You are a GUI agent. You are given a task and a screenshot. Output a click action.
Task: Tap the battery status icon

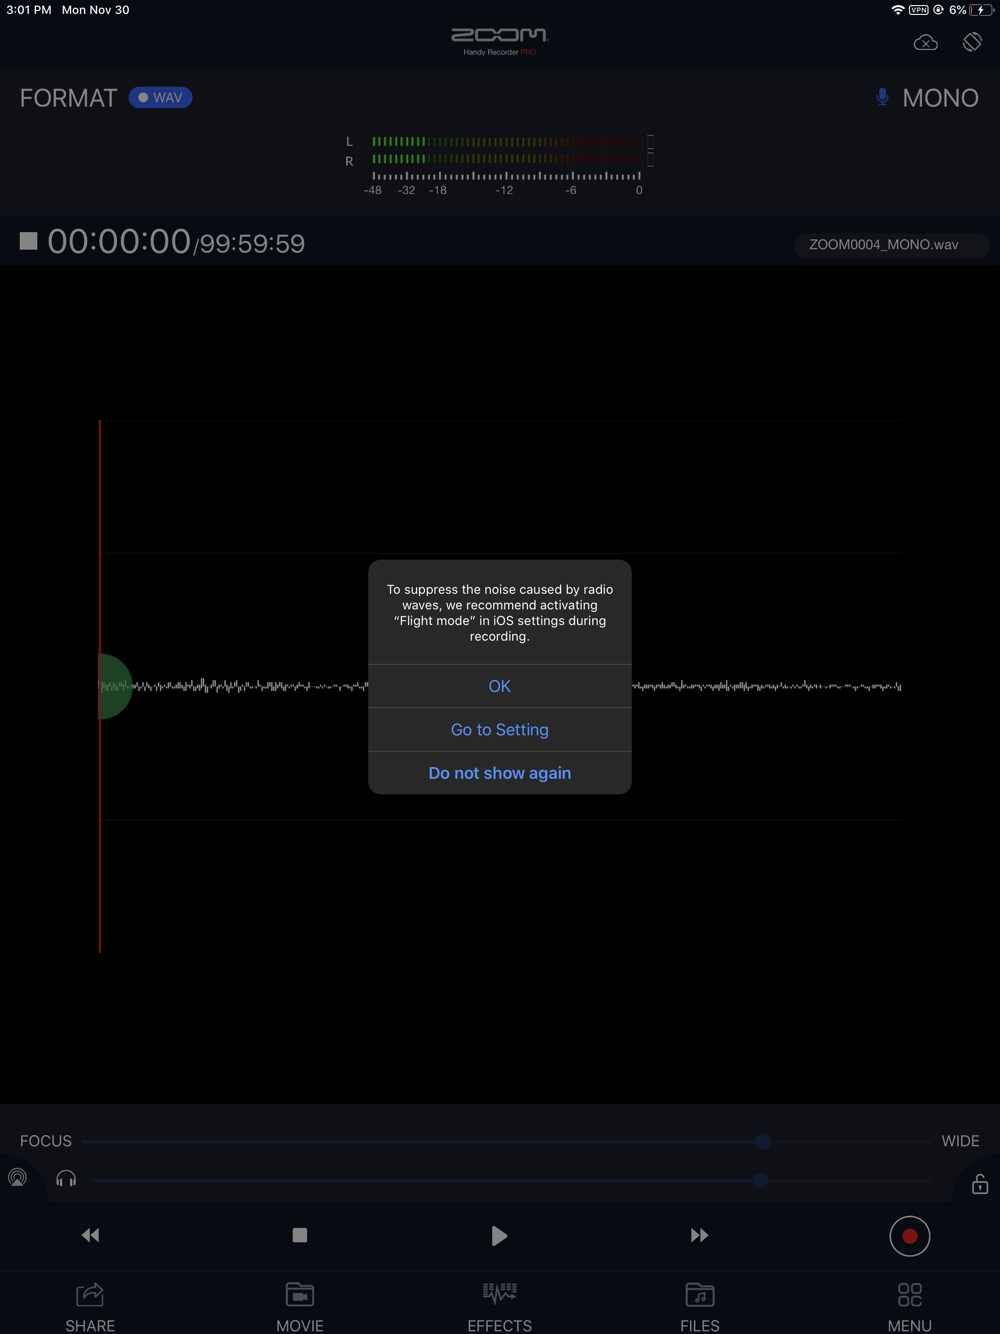pos(981,10)
